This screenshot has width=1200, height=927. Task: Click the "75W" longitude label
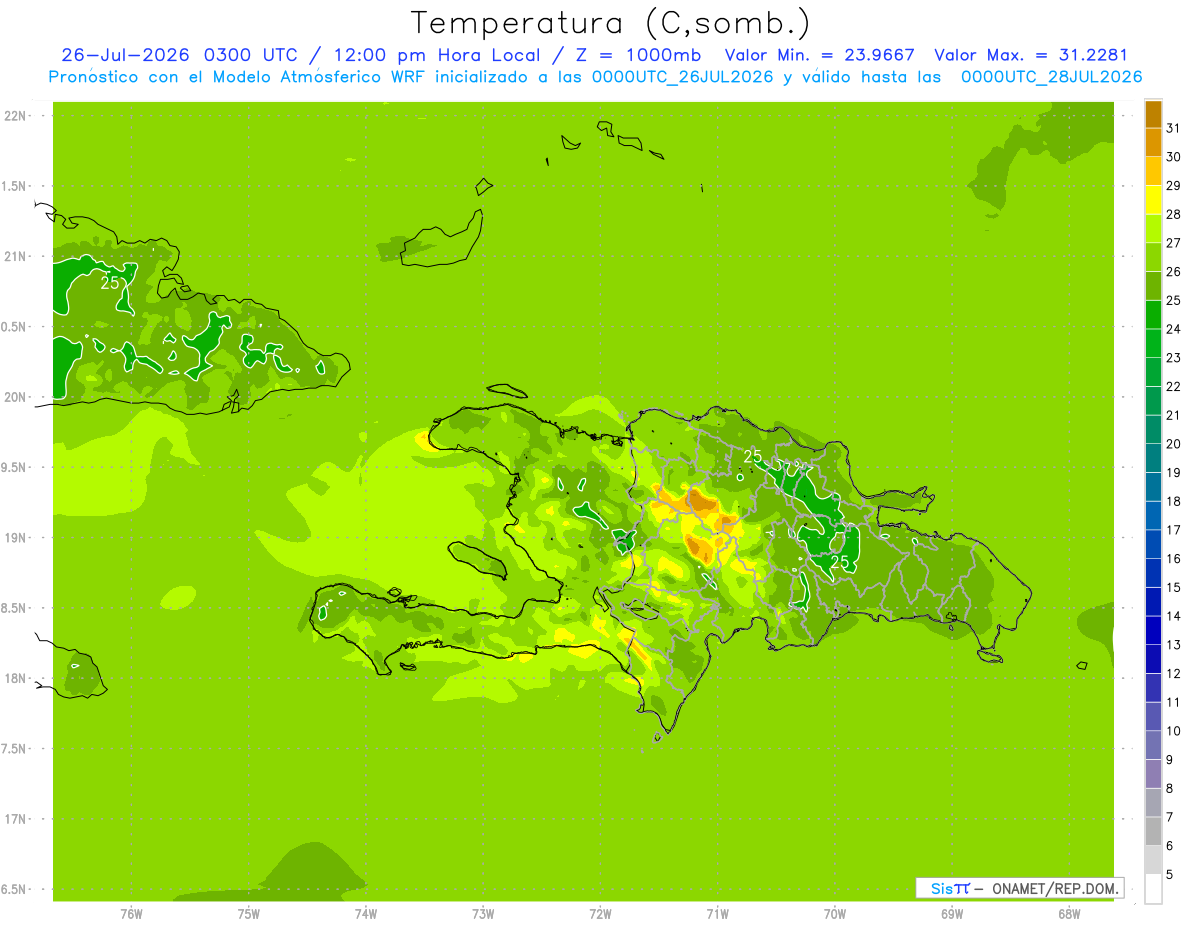click(249, 914)
